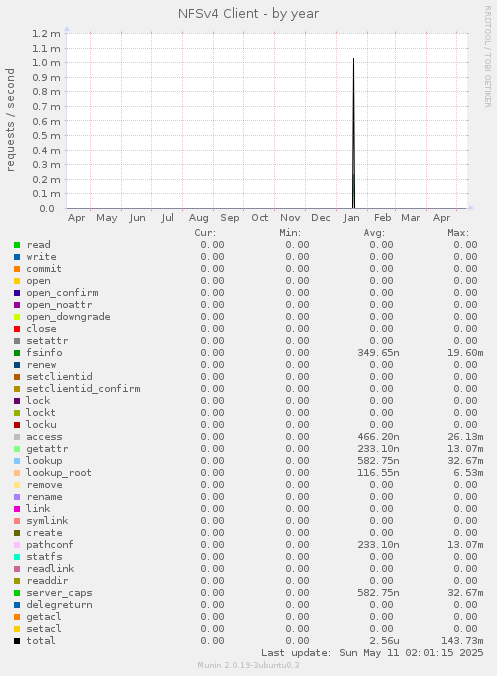Image resolution: width=497 pixels, height=676 pixels.
Task: Click the Jan x-axis label
Action: click(351, 218)
